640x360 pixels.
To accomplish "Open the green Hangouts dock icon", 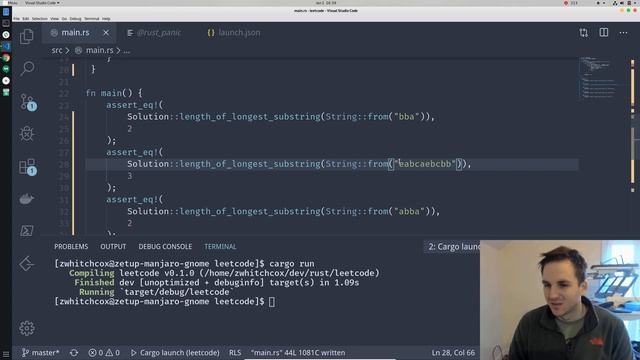I will 6,69.
